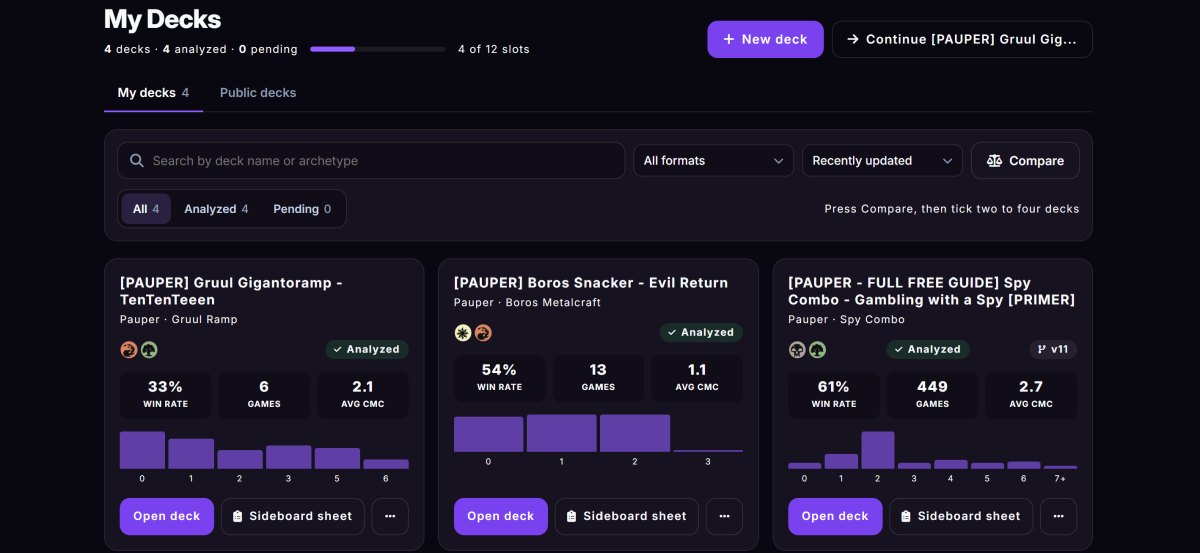Open more options menu for Boros Snacker
Screen dimensions: 1200x553
[x=724, y=517]
